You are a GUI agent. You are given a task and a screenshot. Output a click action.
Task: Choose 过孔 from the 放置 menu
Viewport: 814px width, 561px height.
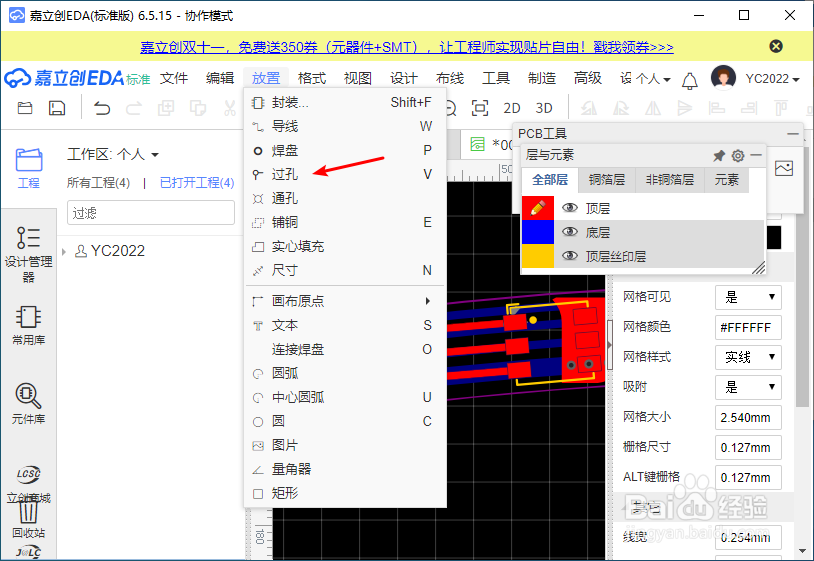[x=345, y=174]
